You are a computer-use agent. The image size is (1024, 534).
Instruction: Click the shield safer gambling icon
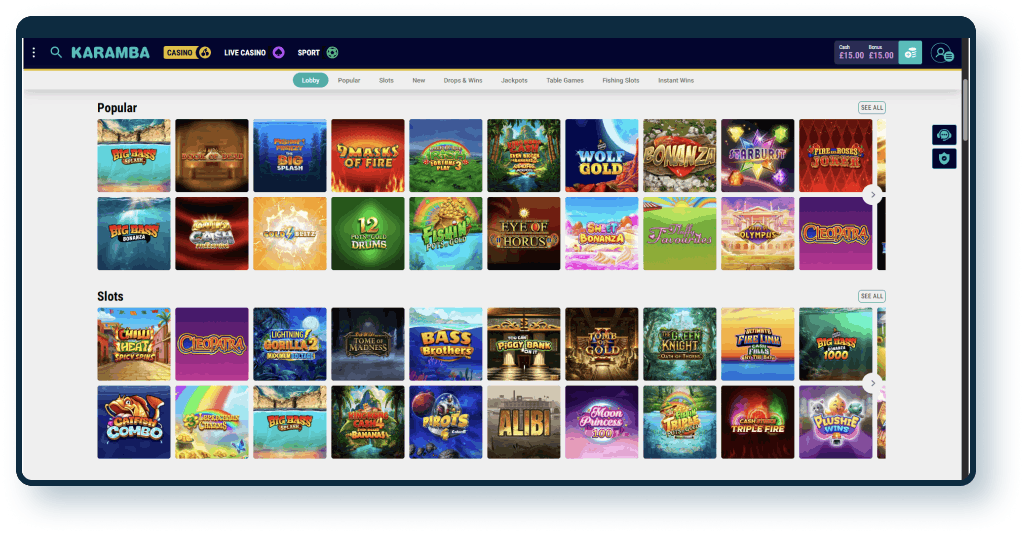pos(944,159)
